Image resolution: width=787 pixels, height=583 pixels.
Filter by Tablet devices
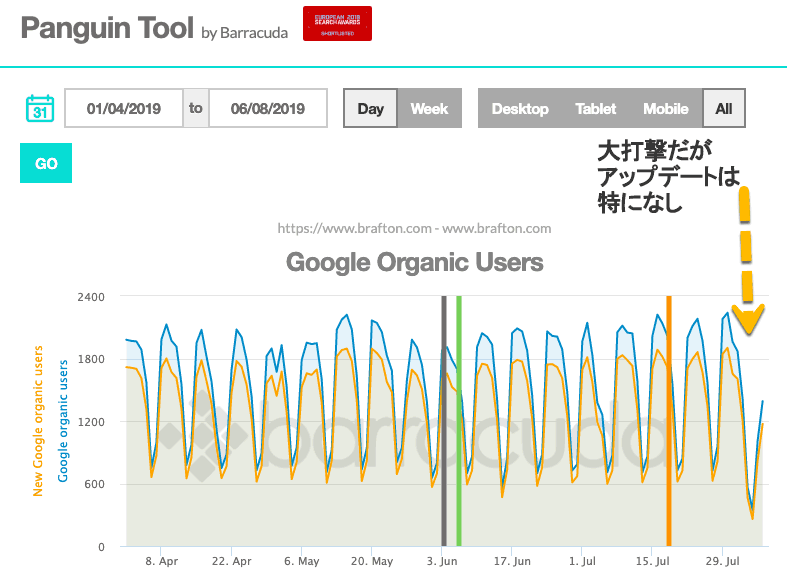(595, 108)
